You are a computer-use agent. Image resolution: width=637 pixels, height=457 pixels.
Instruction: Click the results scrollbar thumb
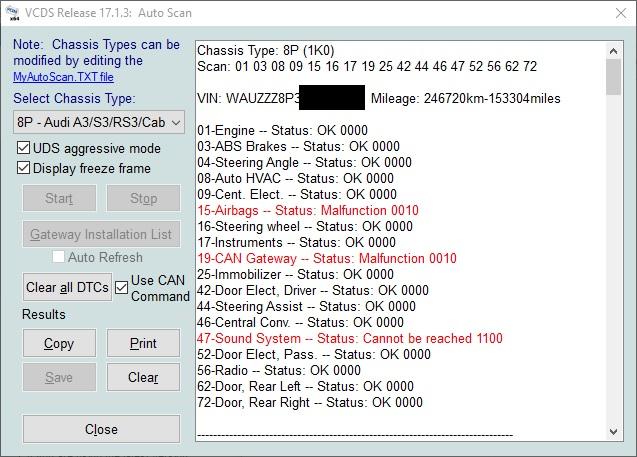[x=613, y=77]
